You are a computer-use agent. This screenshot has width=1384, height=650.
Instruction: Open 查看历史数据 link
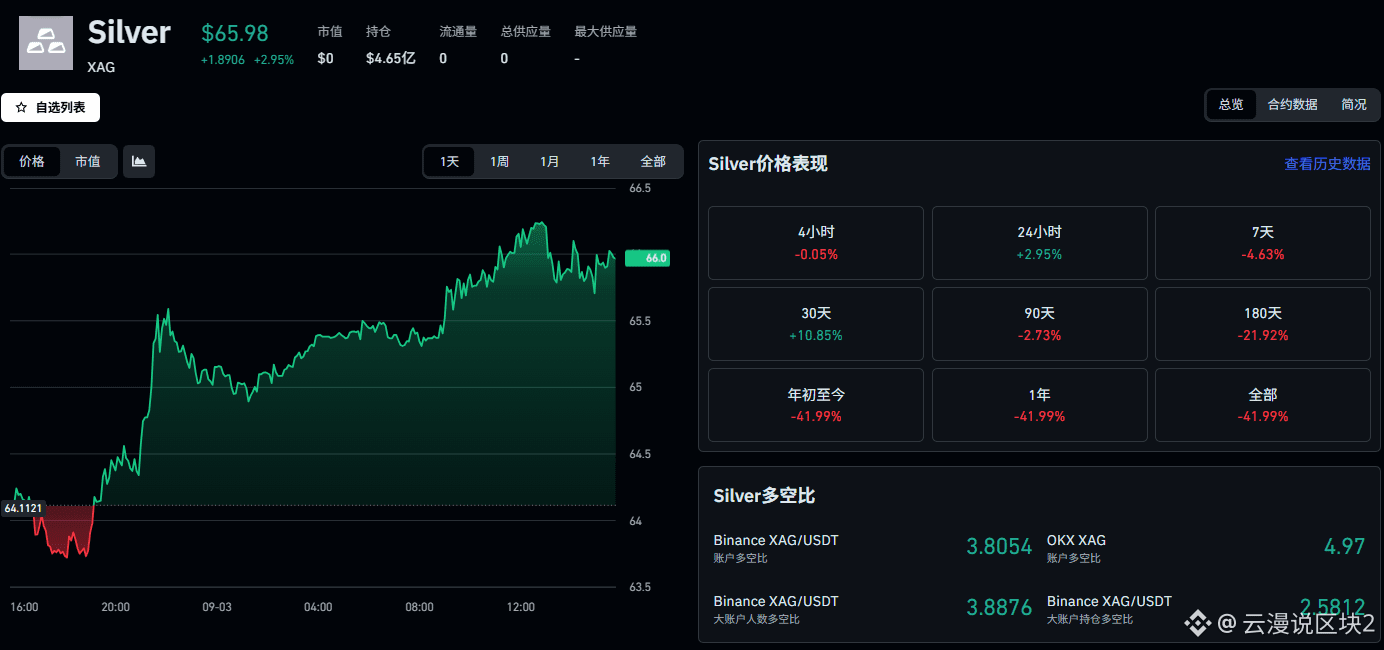(1327, 164)
